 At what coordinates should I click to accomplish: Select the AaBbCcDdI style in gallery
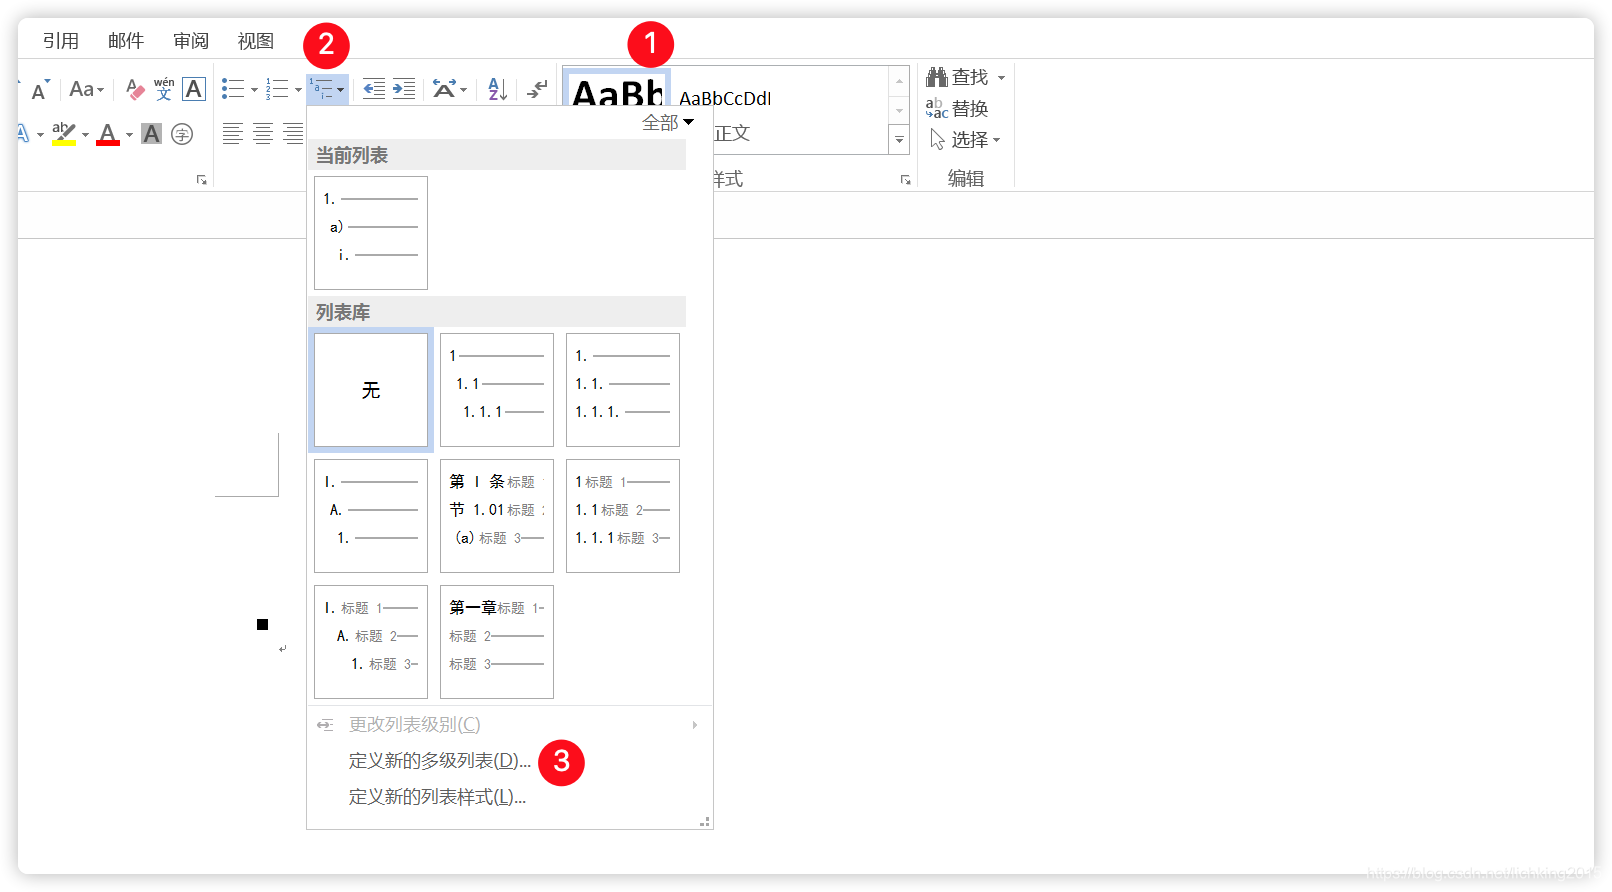click(725, 98)
